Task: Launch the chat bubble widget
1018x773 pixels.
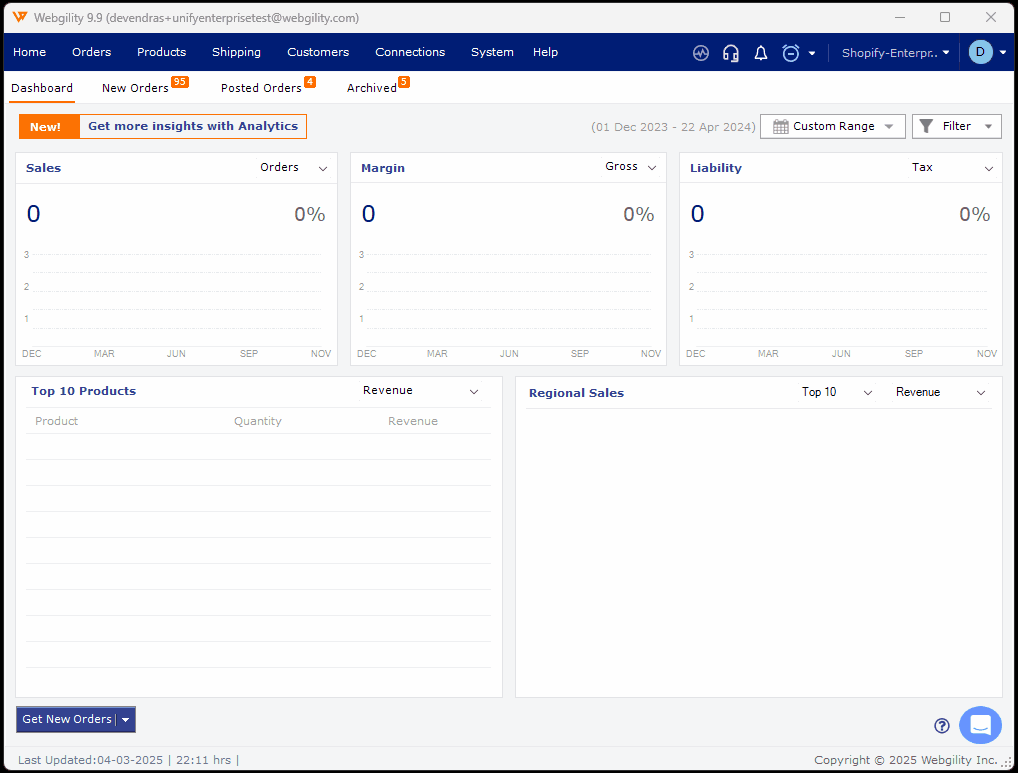Action: [980, 725]
